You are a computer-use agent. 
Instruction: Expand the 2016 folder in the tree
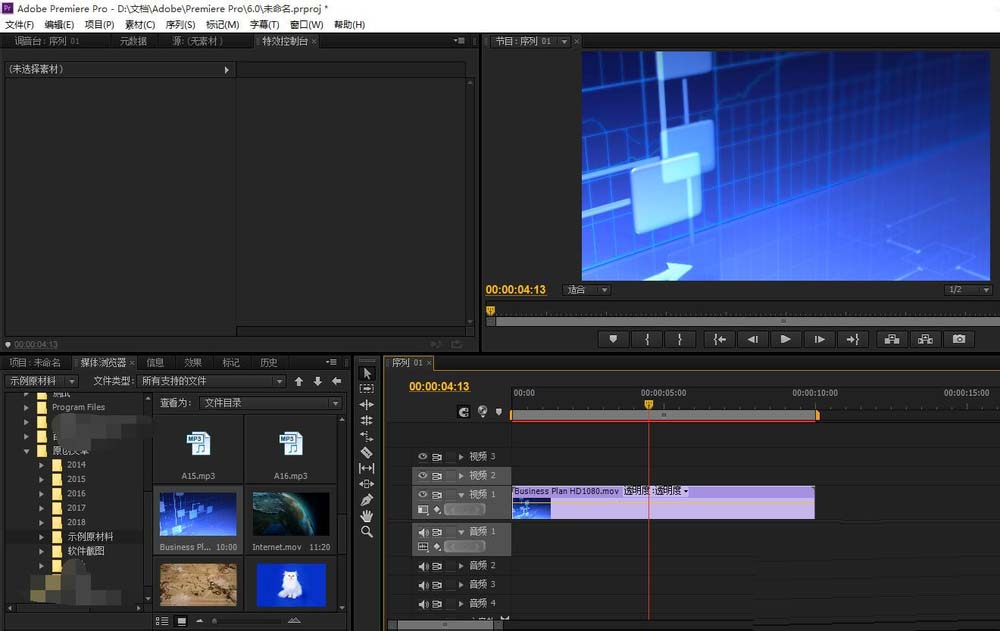42,494
